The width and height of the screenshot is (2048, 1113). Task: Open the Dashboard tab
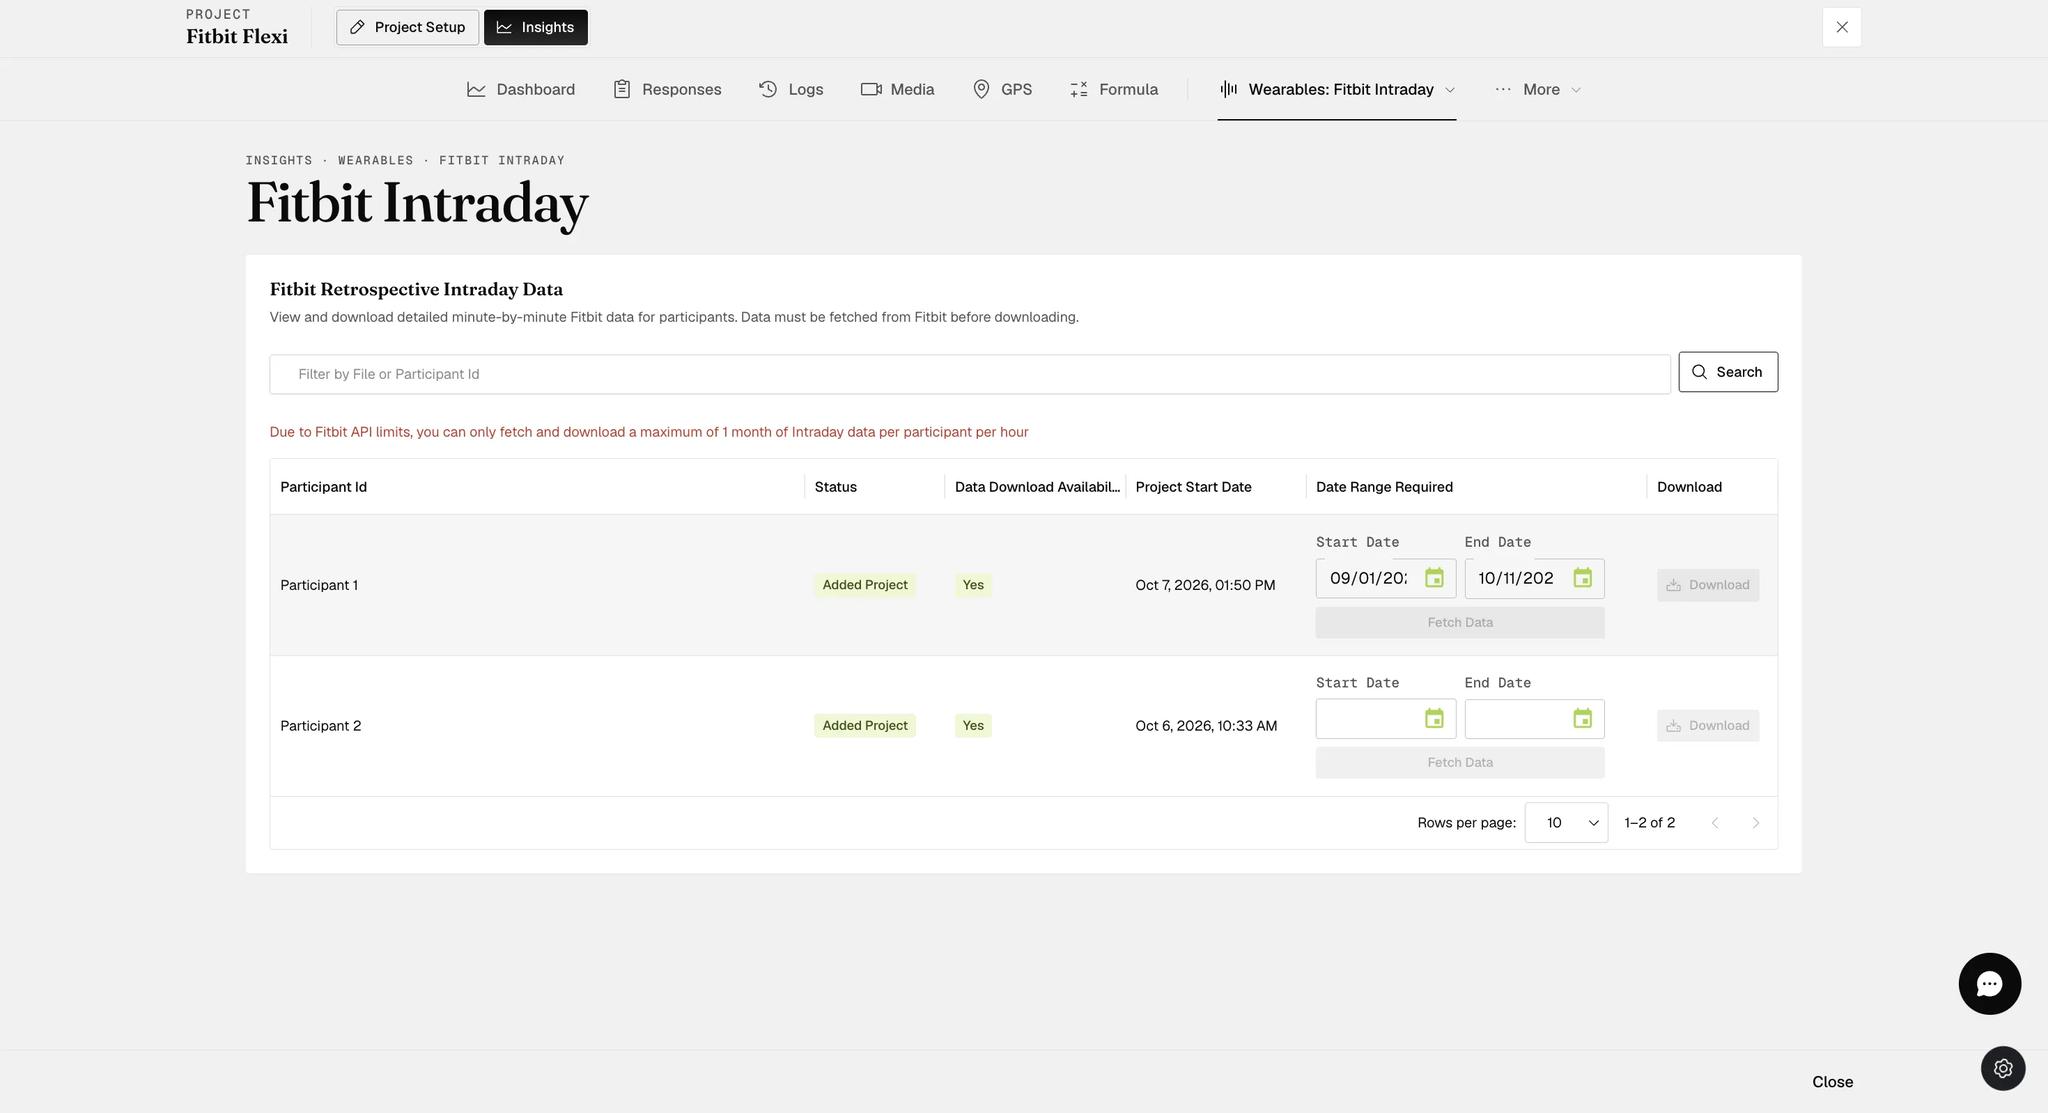(521, 89)
